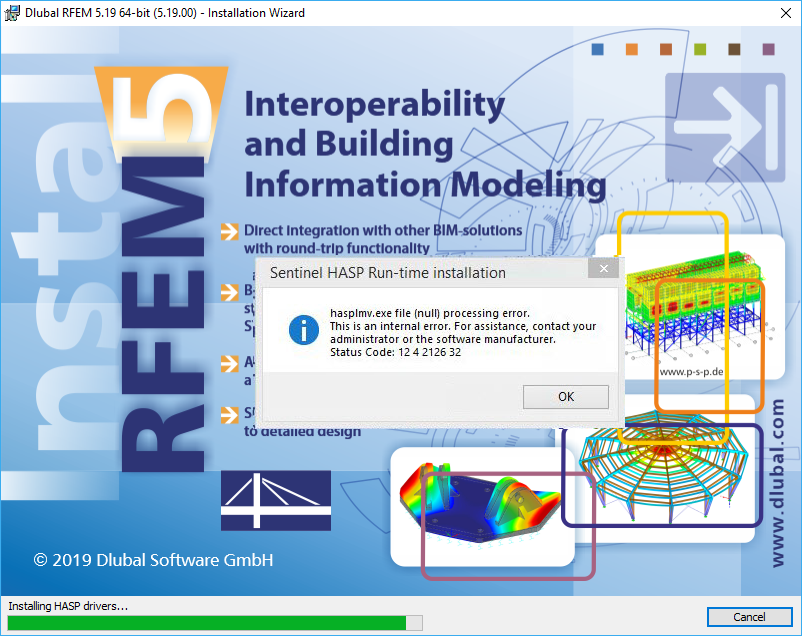Click the 'Status Code: 12 4 2126 32' text

pyautogui.click(x=395, y=352)
